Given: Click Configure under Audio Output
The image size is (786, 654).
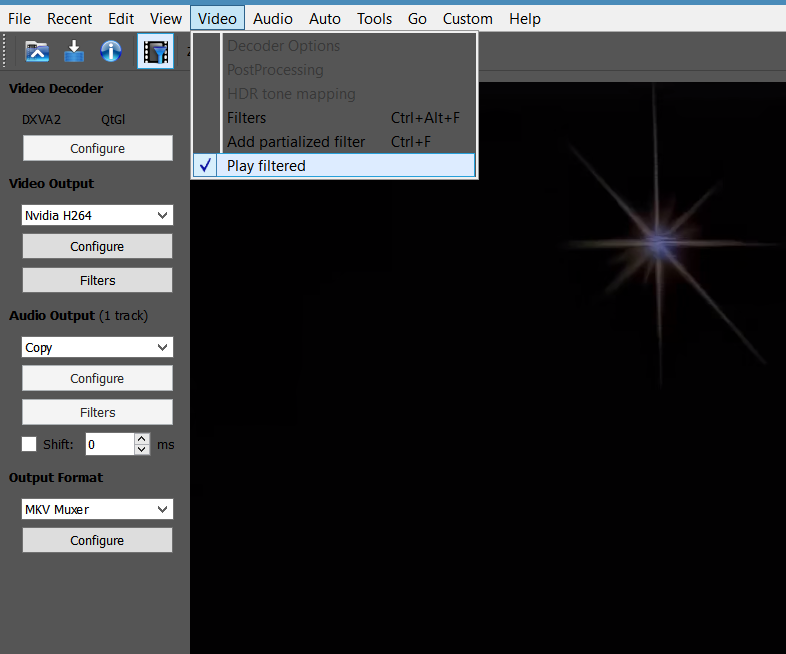Looking at the screenshot, I should (97, 378).
